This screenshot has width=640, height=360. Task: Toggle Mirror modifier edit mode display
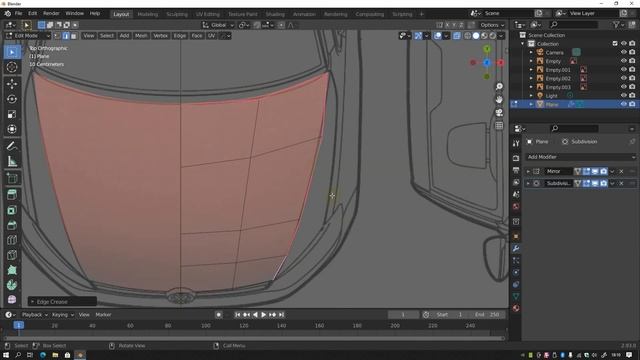(x=586, y=171)
